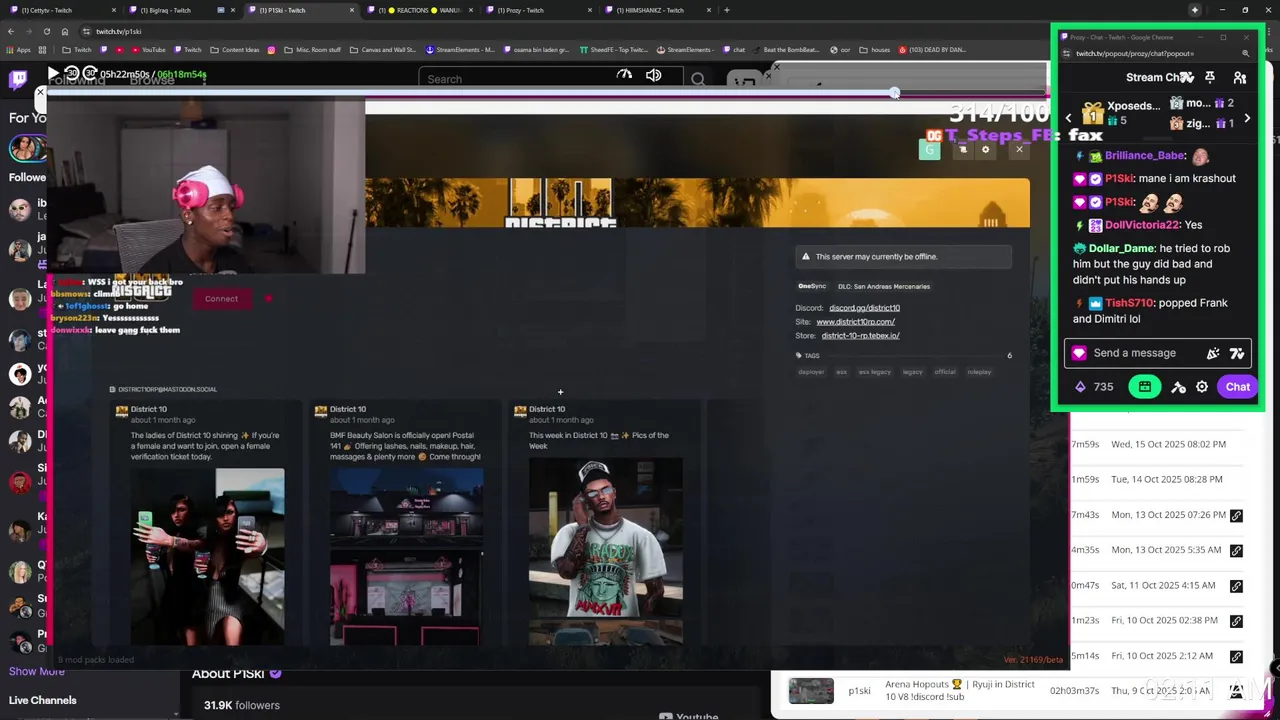Click the username TishS710 in chat
The height and width of the screenshot is (720, 1280).
[x=1130, y=303]
